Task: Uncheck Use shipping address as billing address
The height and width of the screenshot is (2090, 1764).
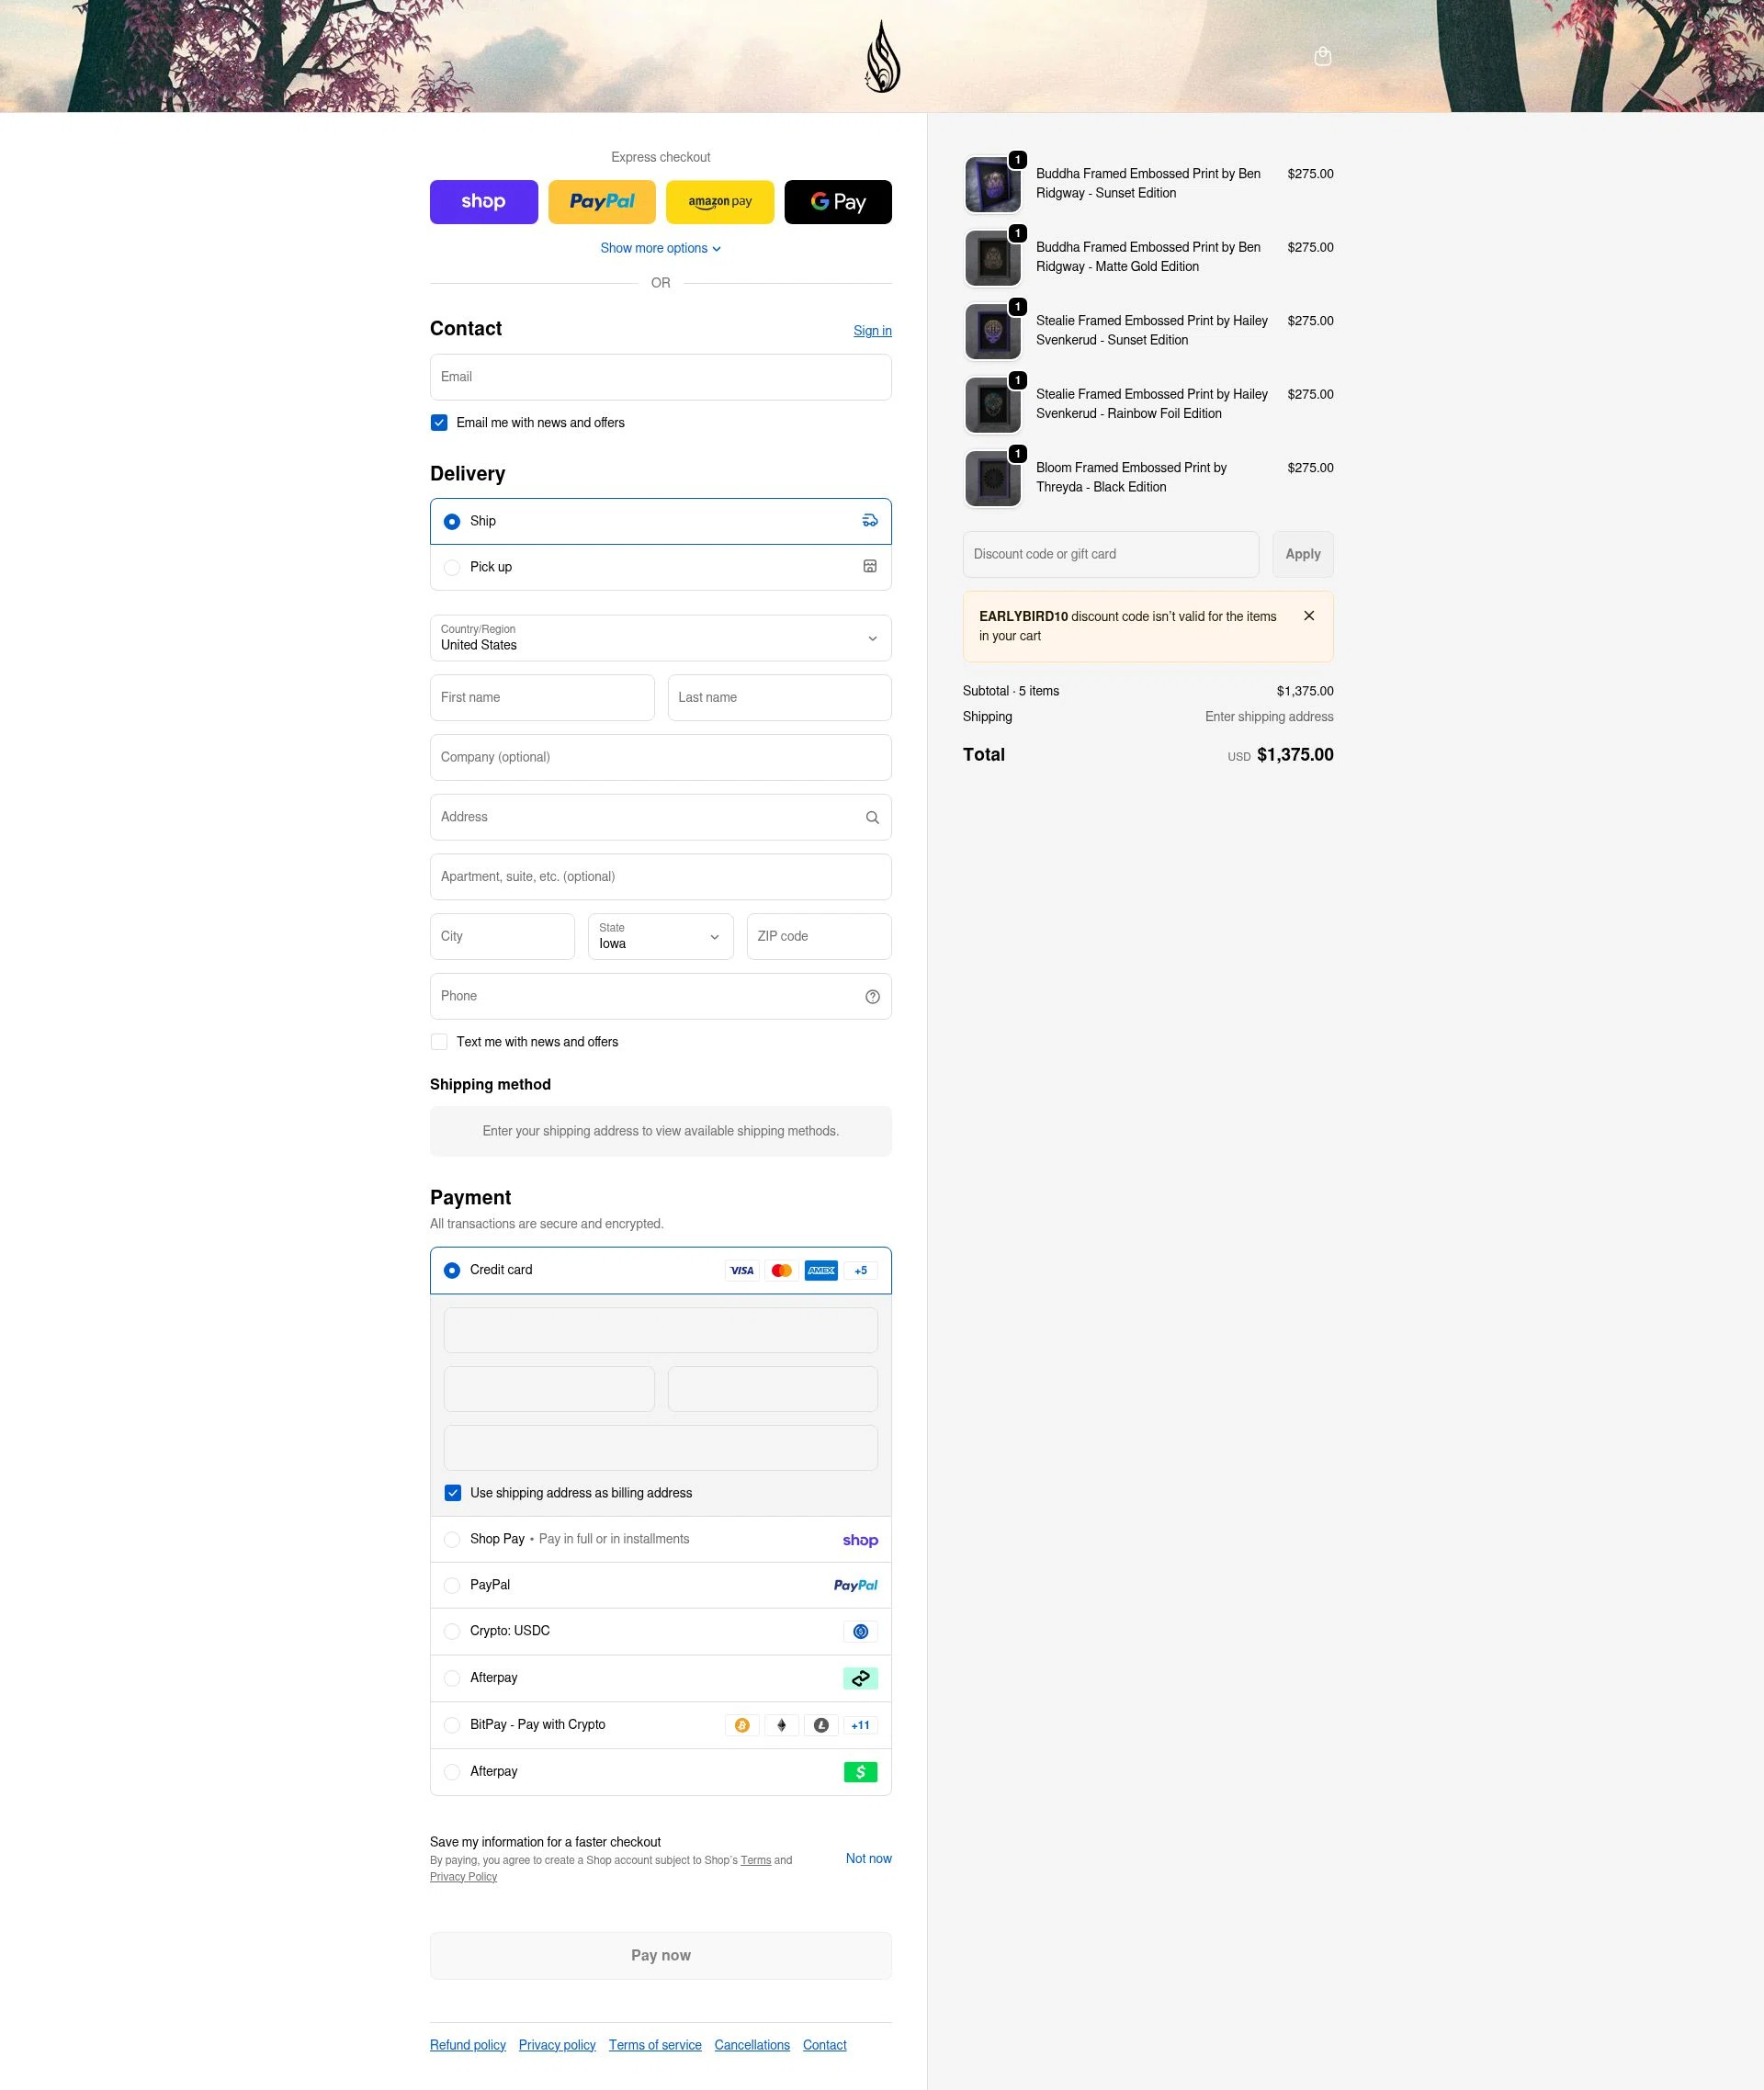Action: pos(453,1493)
